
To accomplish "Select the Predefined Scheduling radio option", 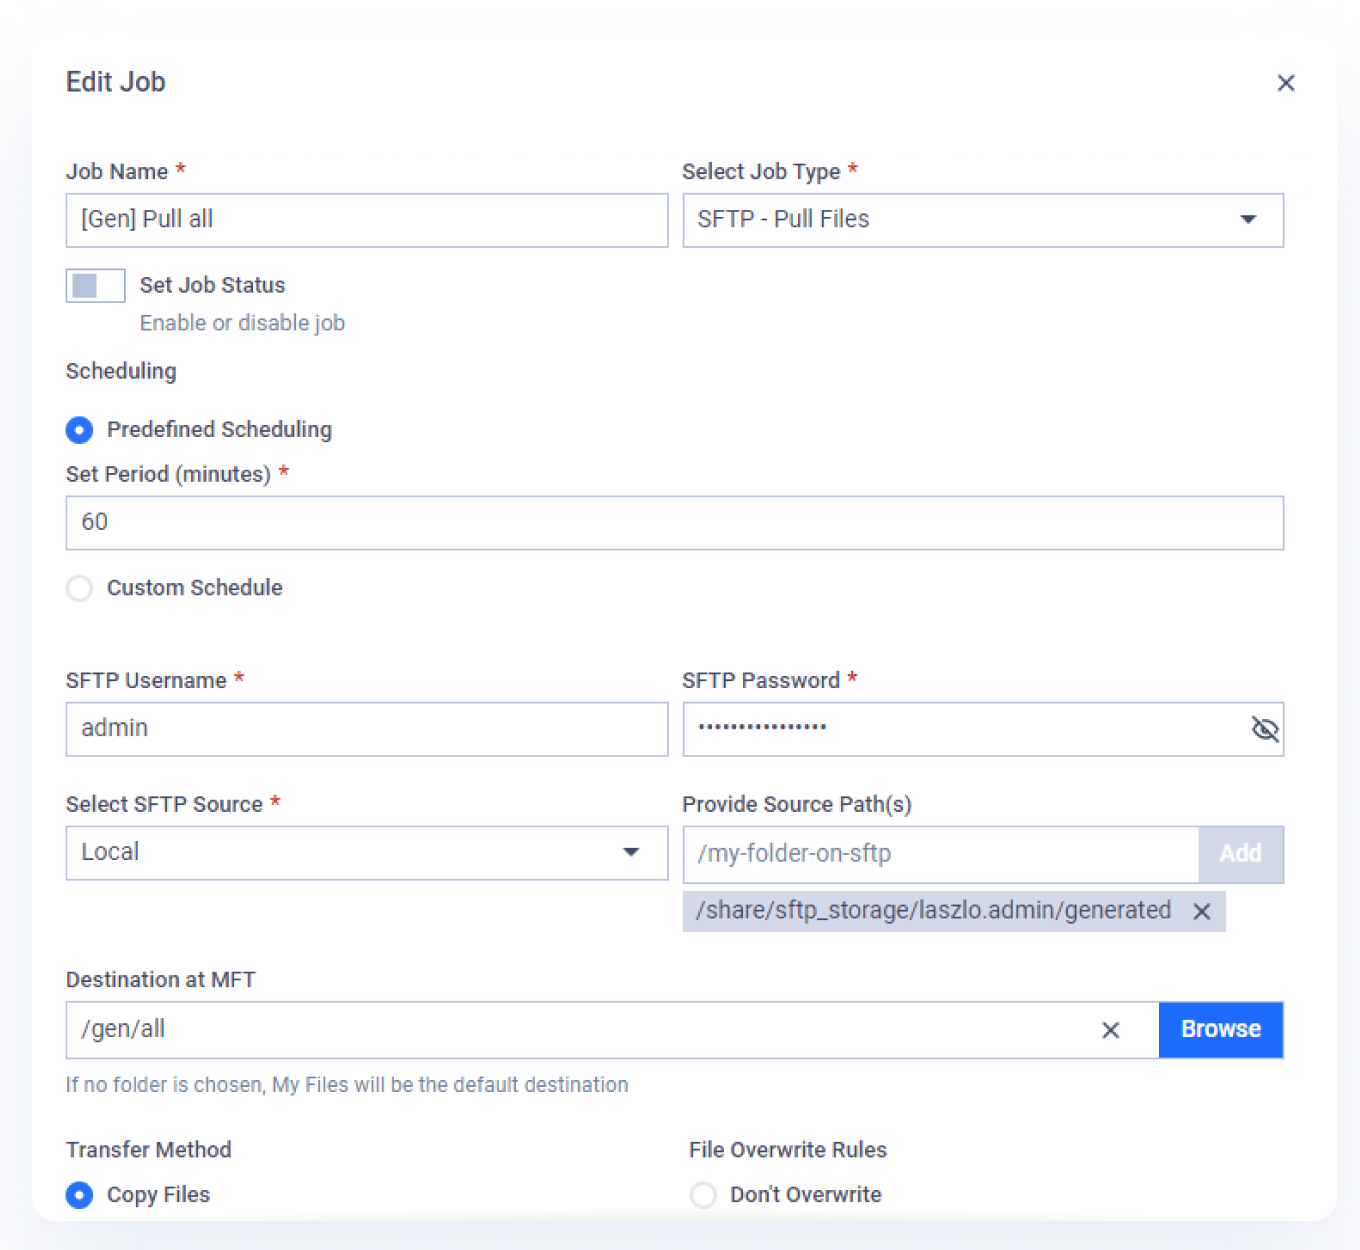I will point(80,430).
